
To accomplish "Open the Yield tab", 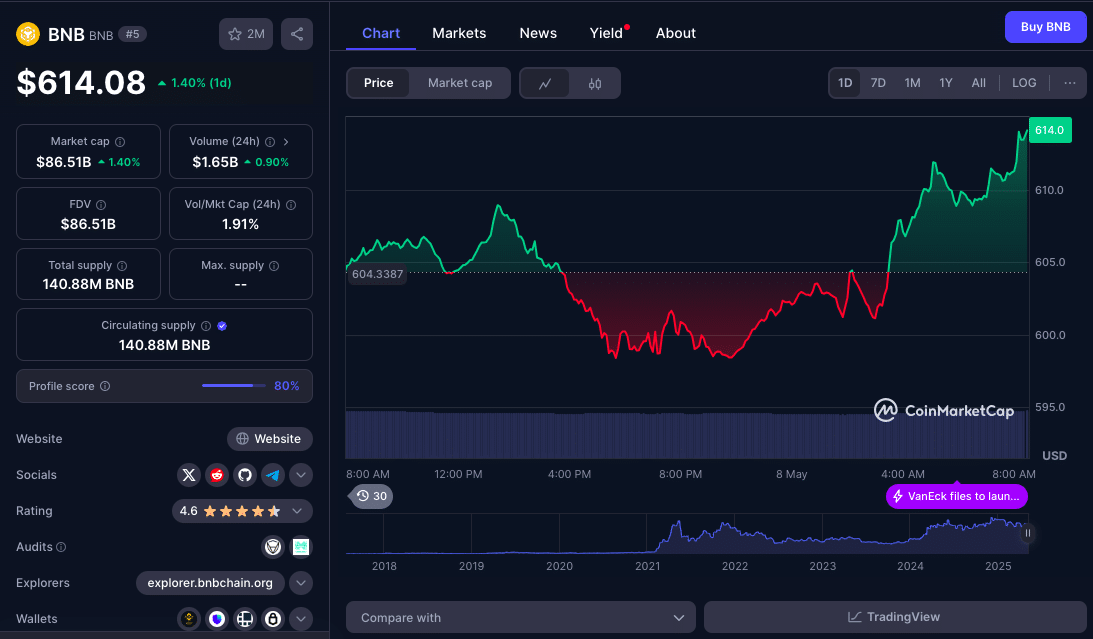I will coord(606,33).
